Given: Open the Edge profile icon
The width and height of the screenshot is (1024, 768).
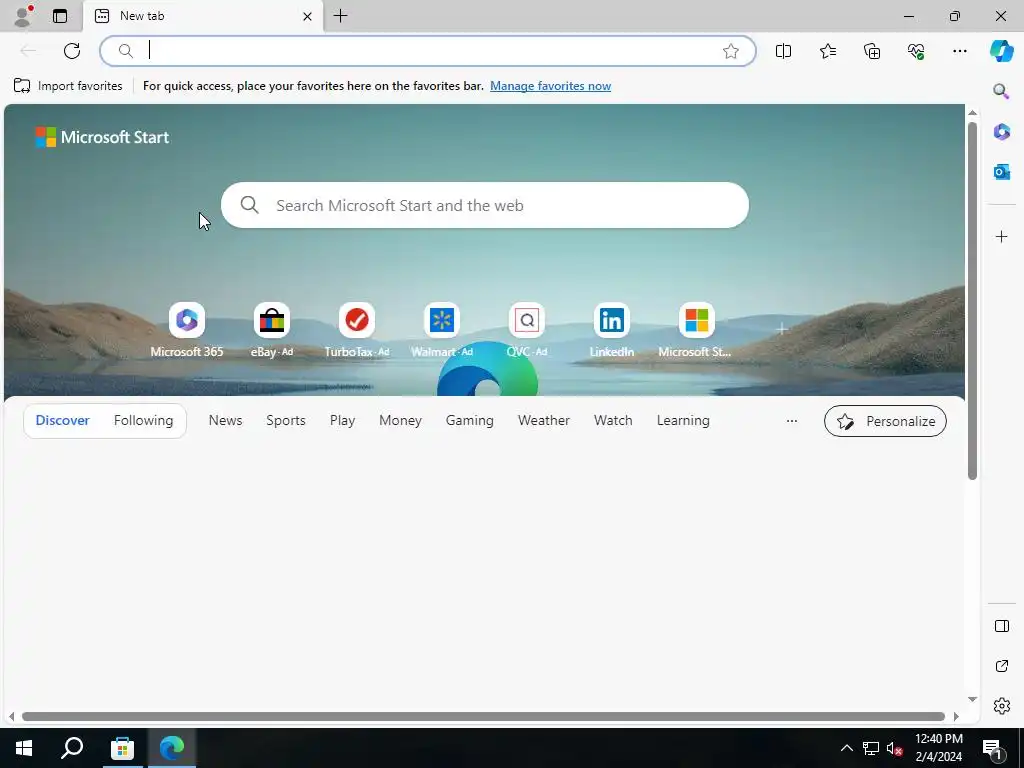Looking at the screenshot, I should click(23, 16).
